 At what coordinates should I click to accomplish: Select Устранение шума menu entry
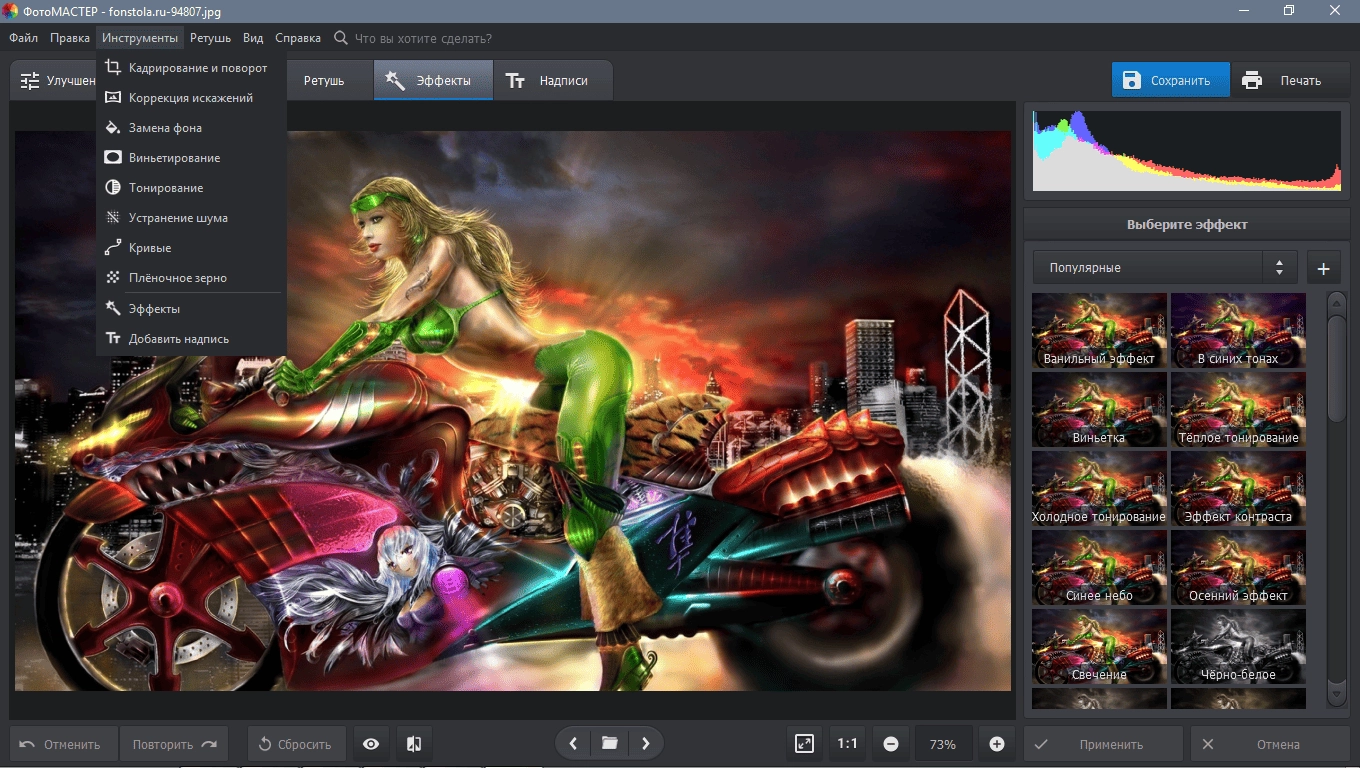191,218
